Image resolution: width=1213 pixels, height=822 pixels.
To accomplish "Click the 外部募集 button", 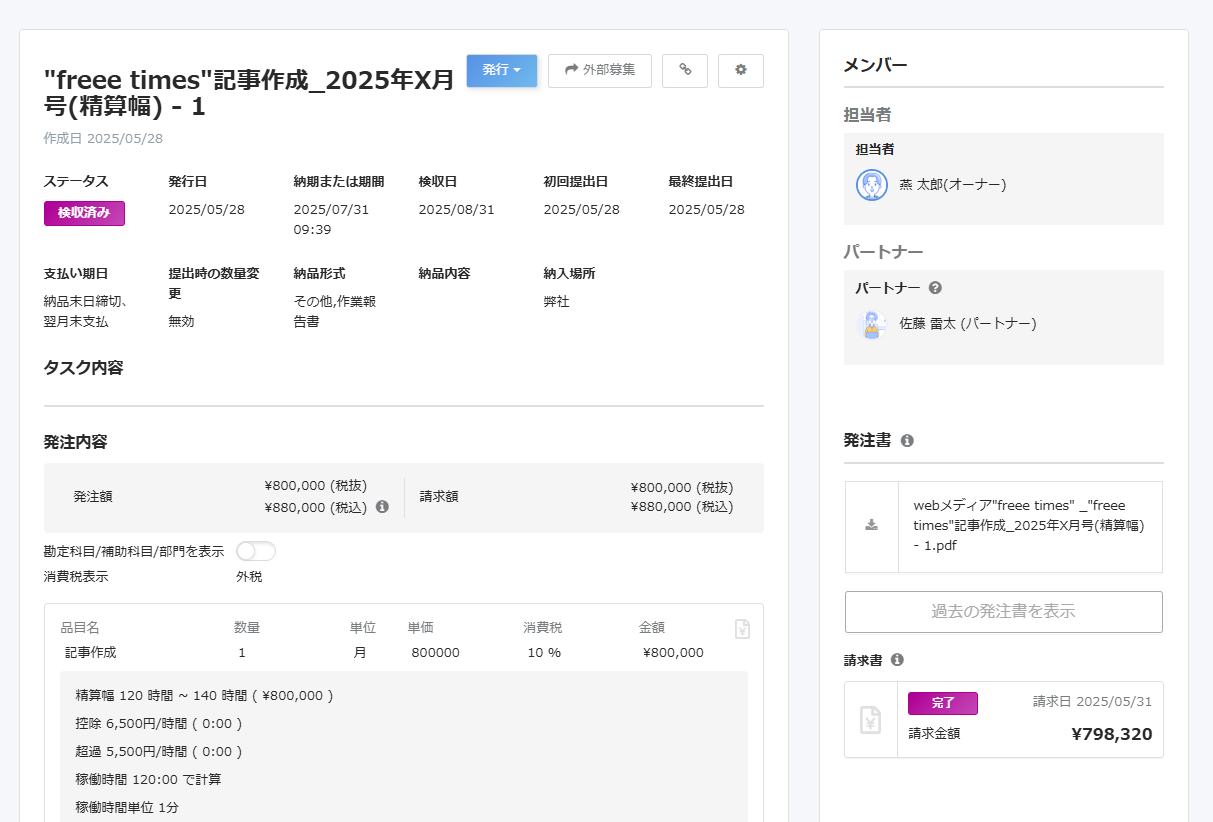I will tap(600, 70).
